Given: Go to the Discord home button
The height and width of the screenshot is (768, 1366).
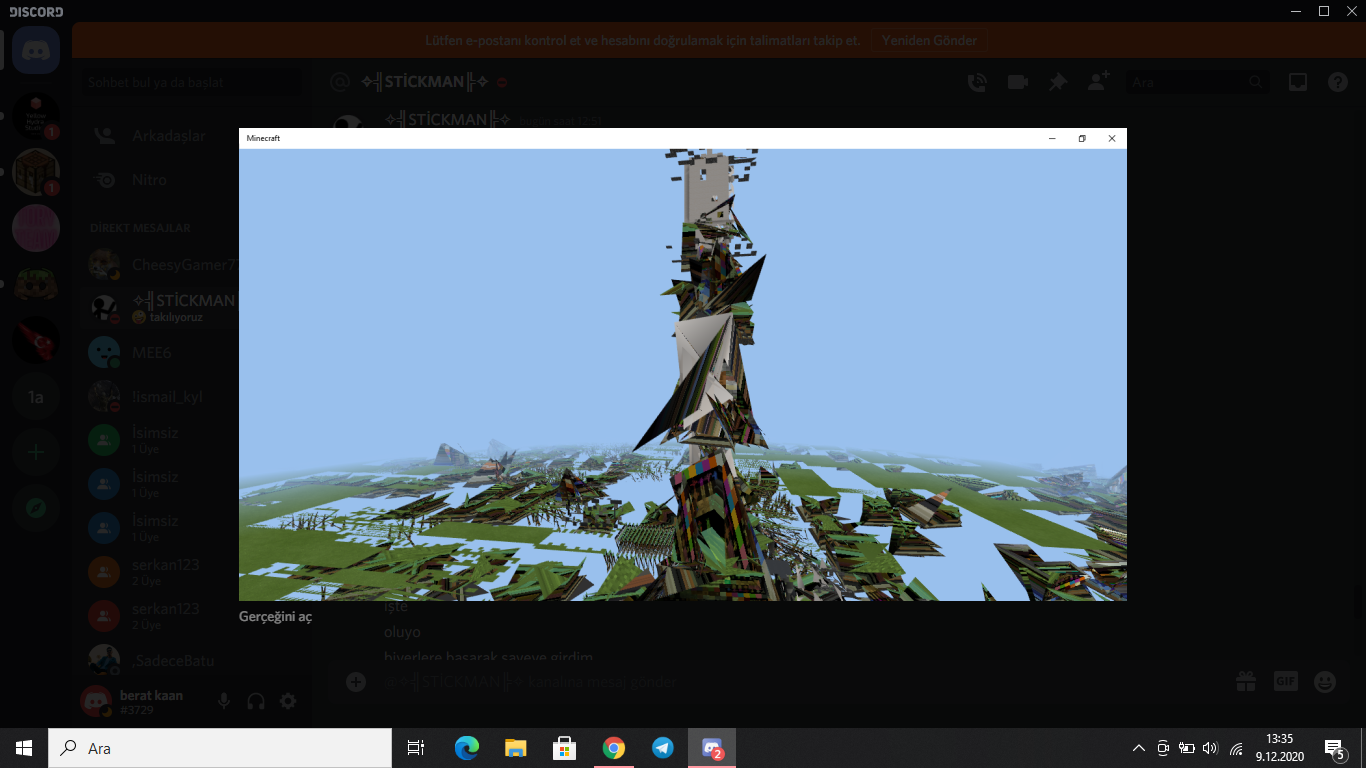Looking at the screenshot, I should click(36, 49).
